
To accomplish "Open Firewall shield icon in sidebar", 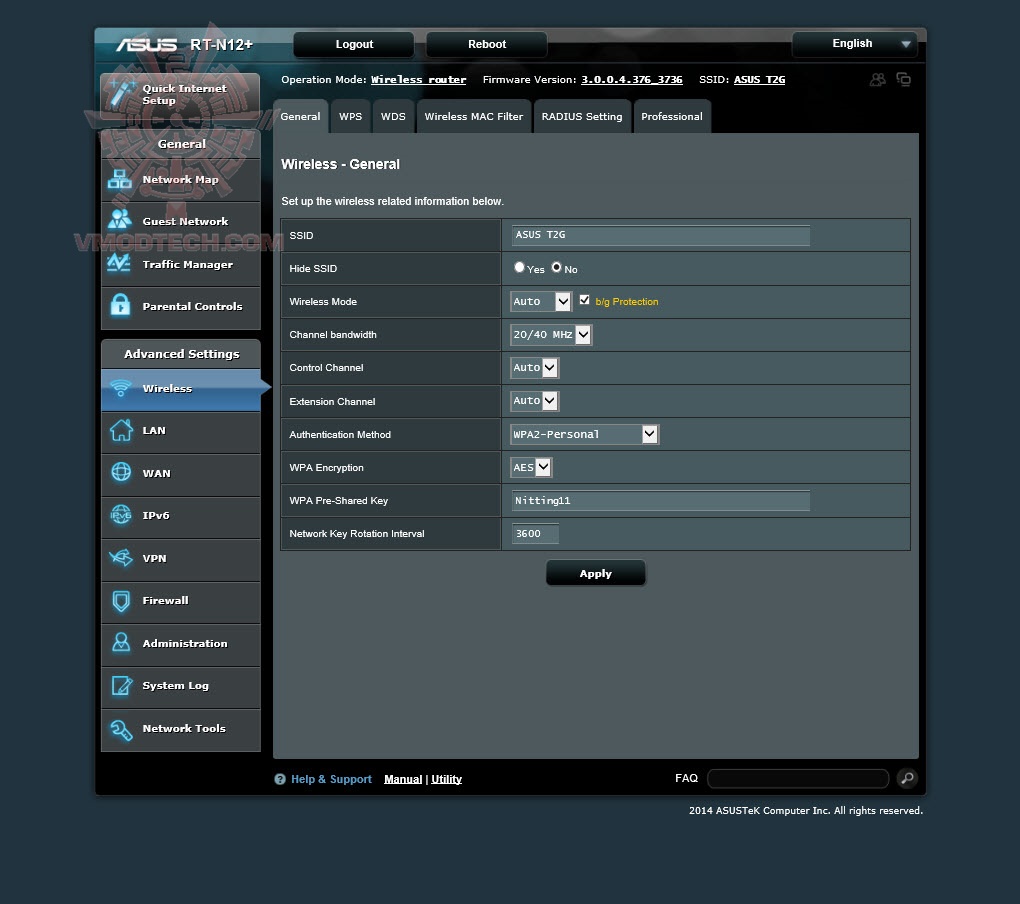I will 121,601.
